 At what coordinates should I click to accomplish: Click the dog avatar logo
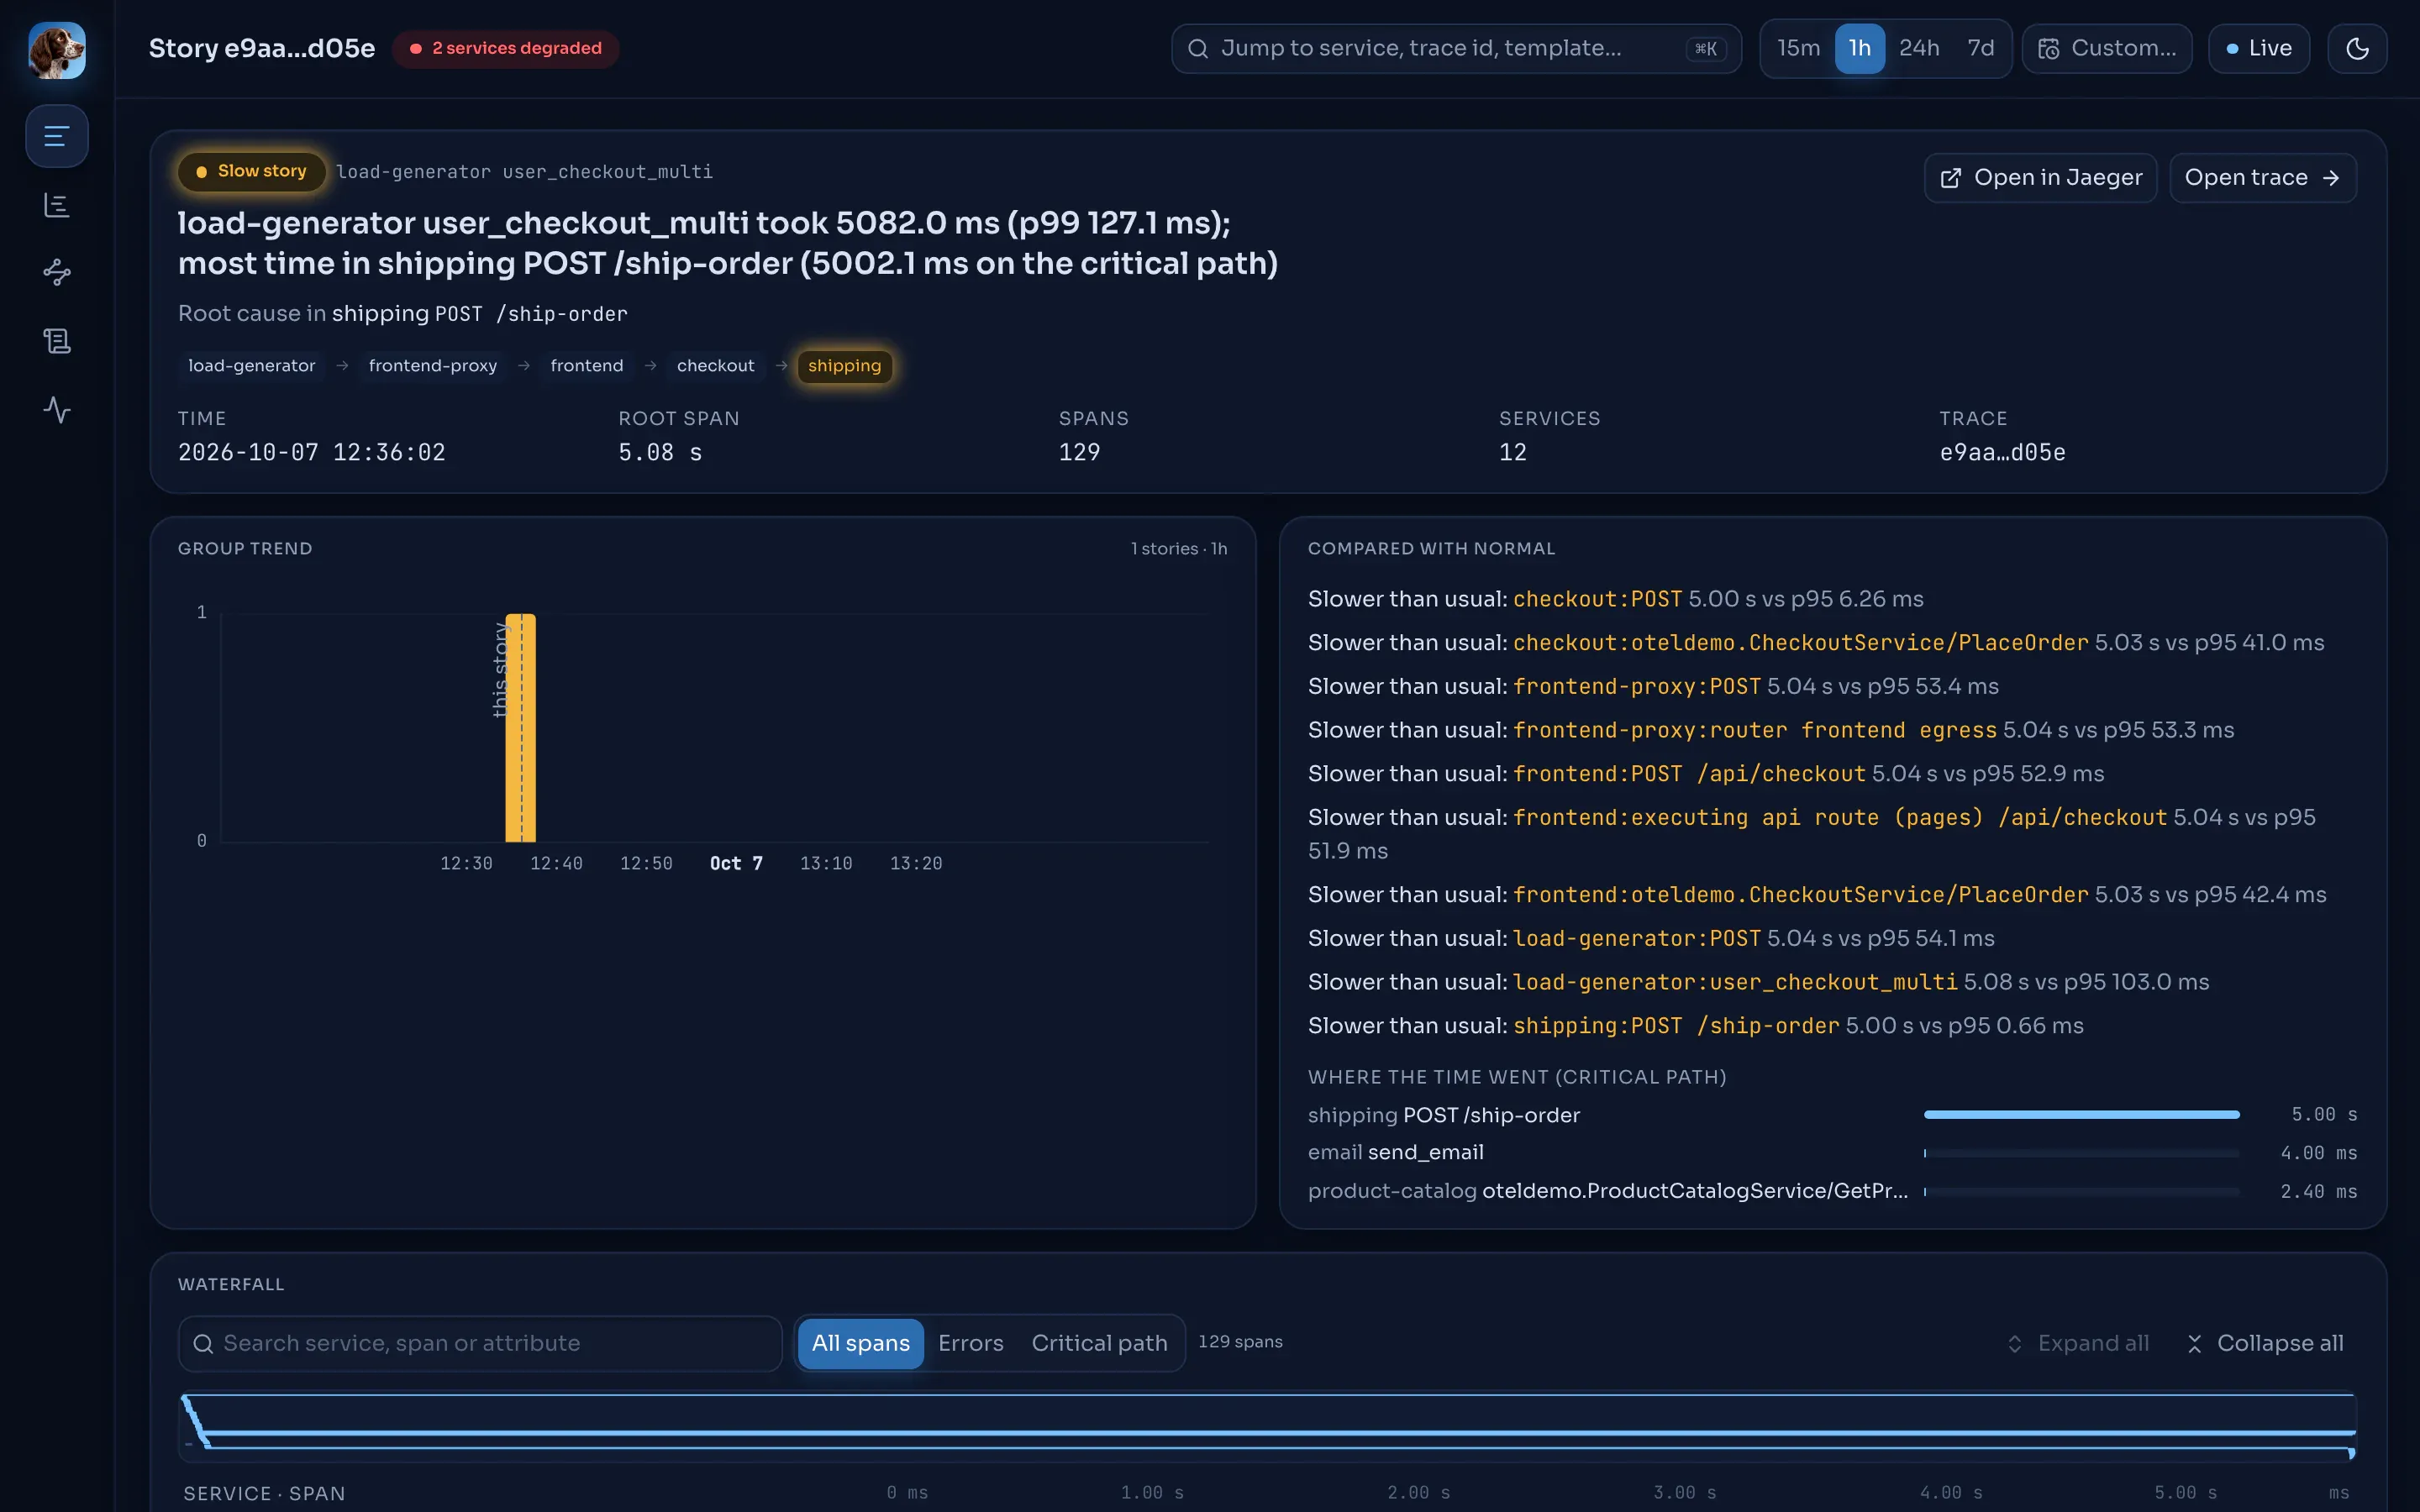(x=57, y=50)
